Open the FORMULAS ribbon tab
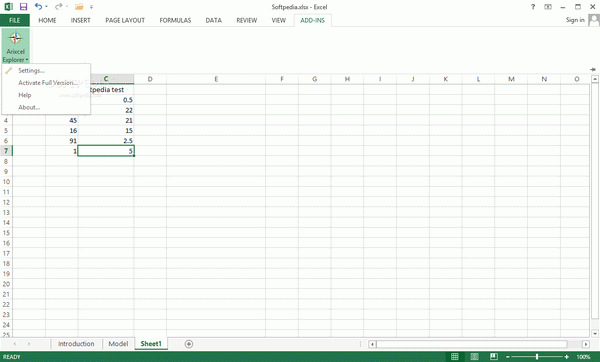 tap(175, 20)
